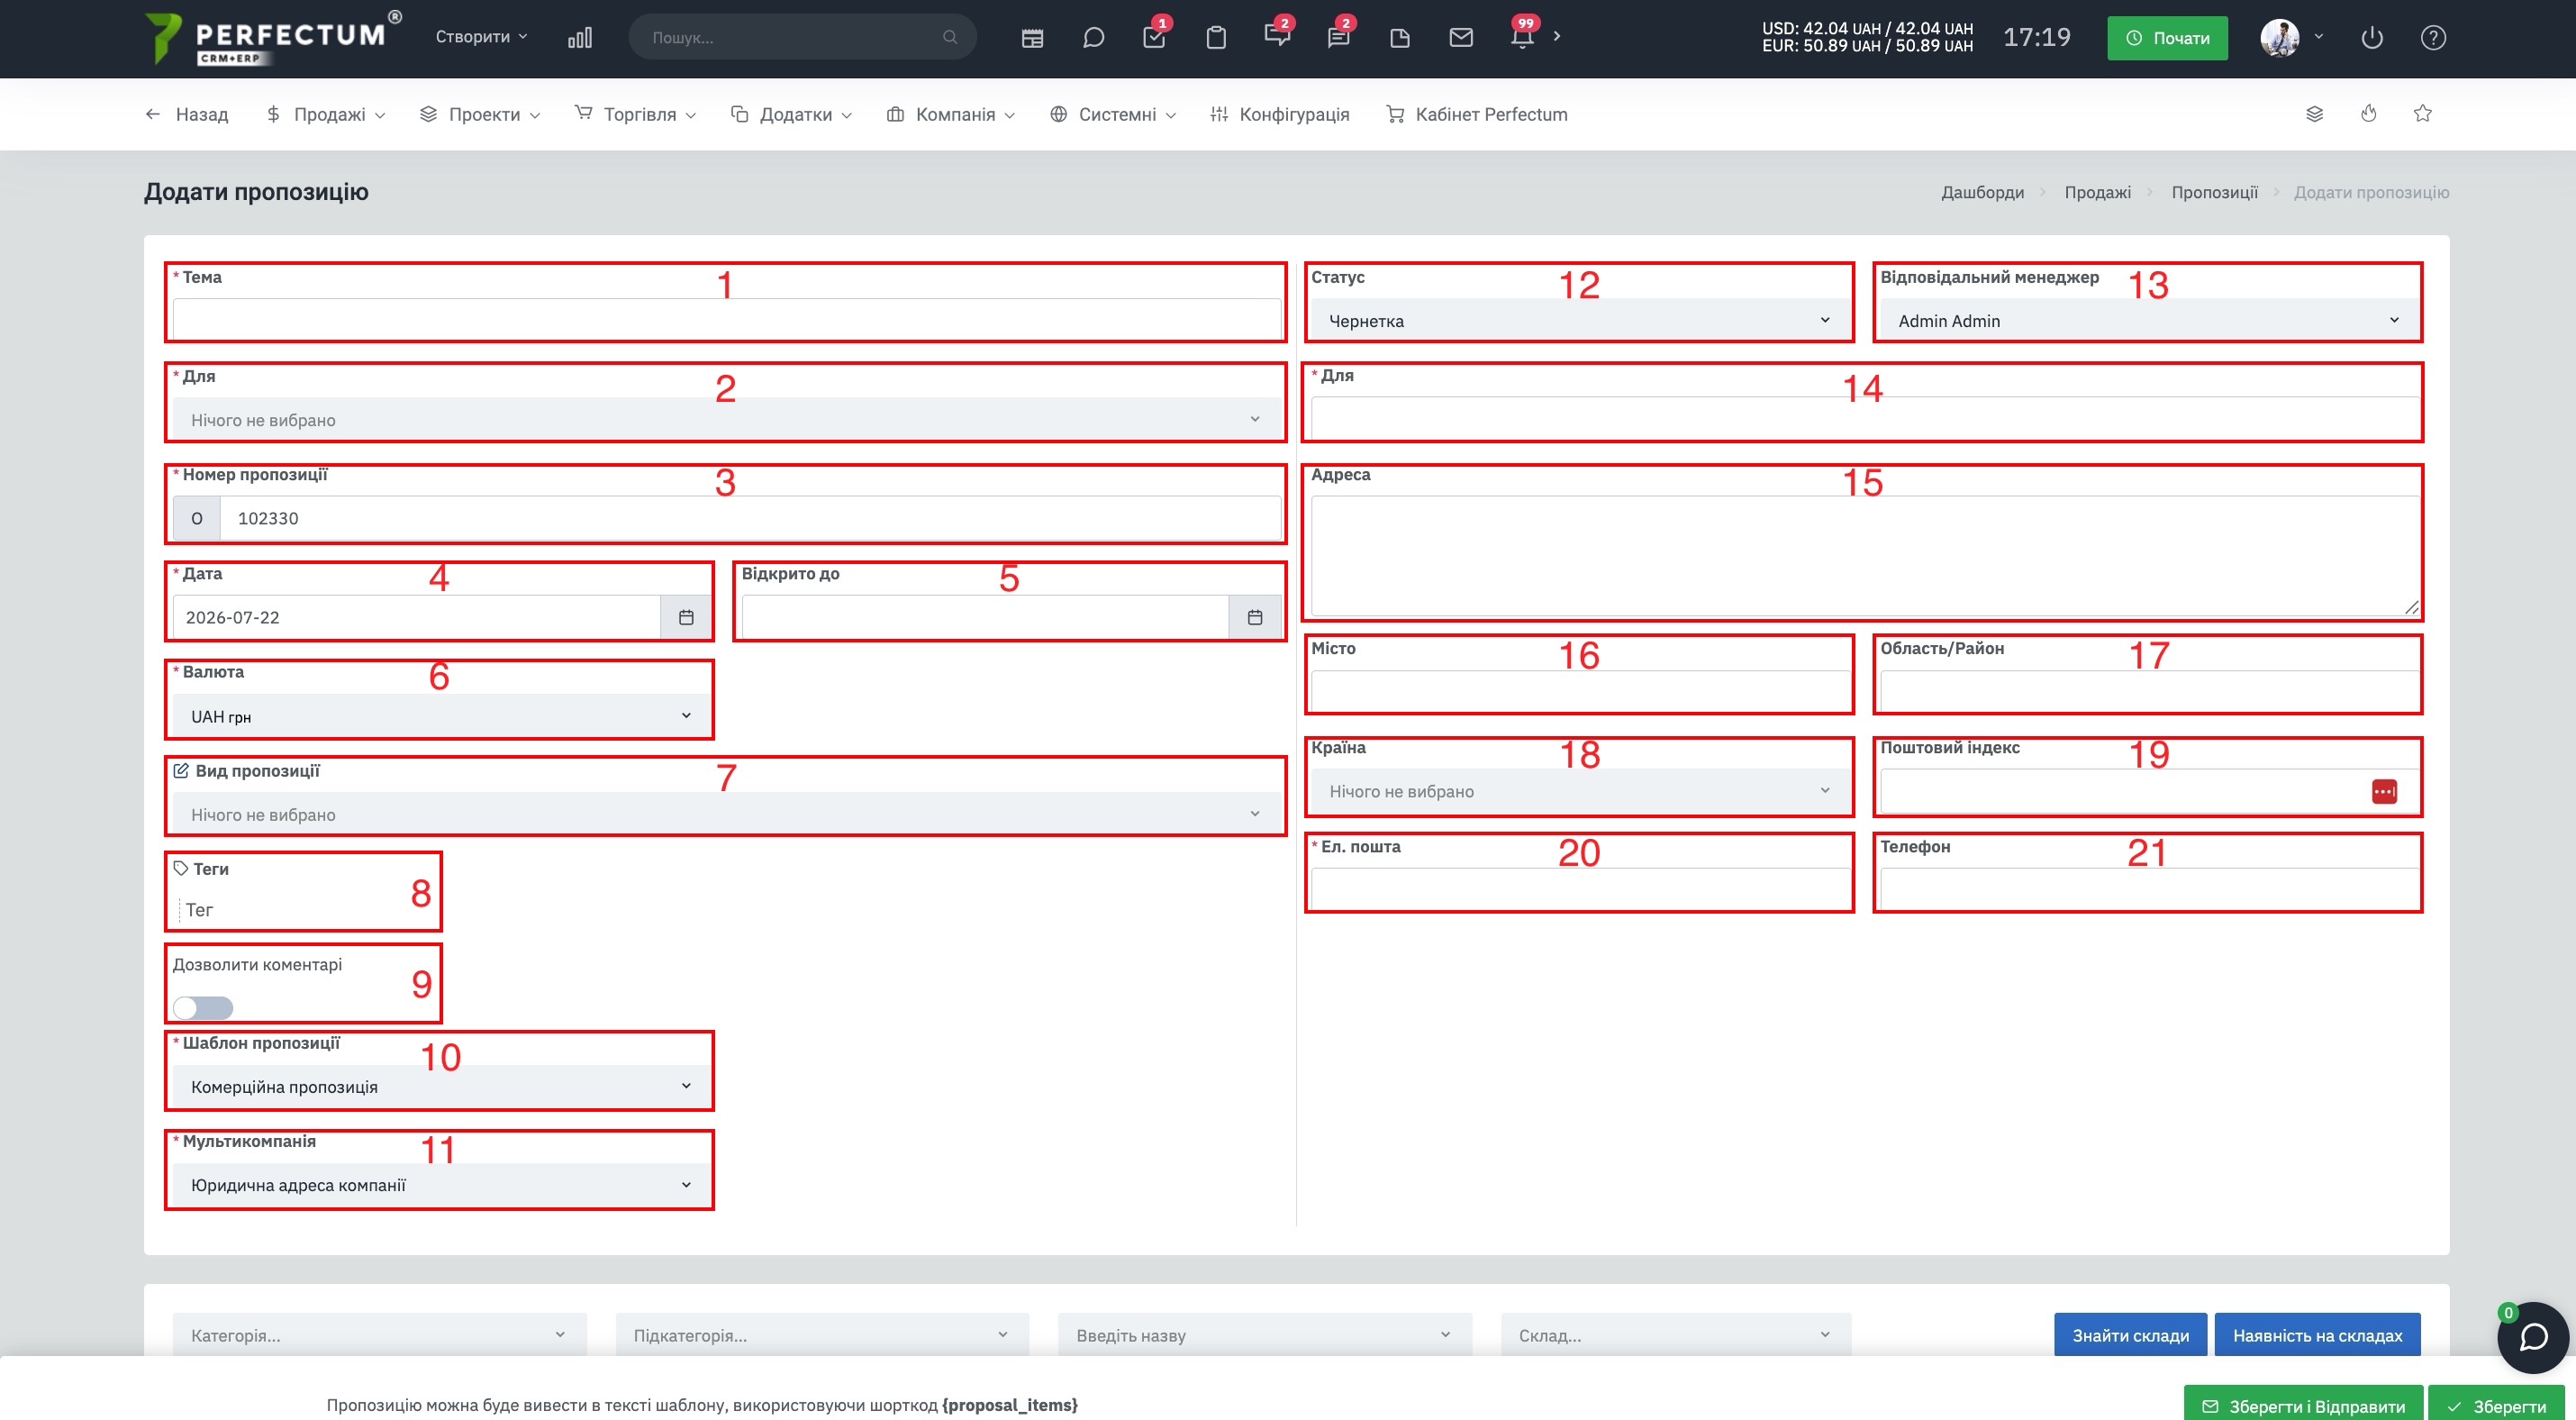This screenshot has width=2576, height=1420.
Task: Click the notifications bell icon
Action: pos(1522,38)
